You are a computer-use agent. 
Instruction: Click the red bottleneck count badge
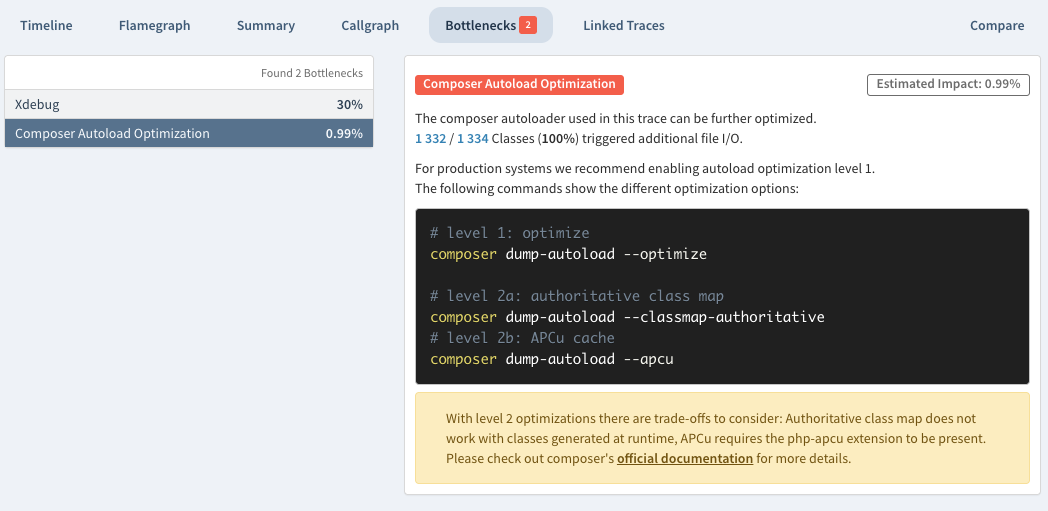click(x=527, y=25)
